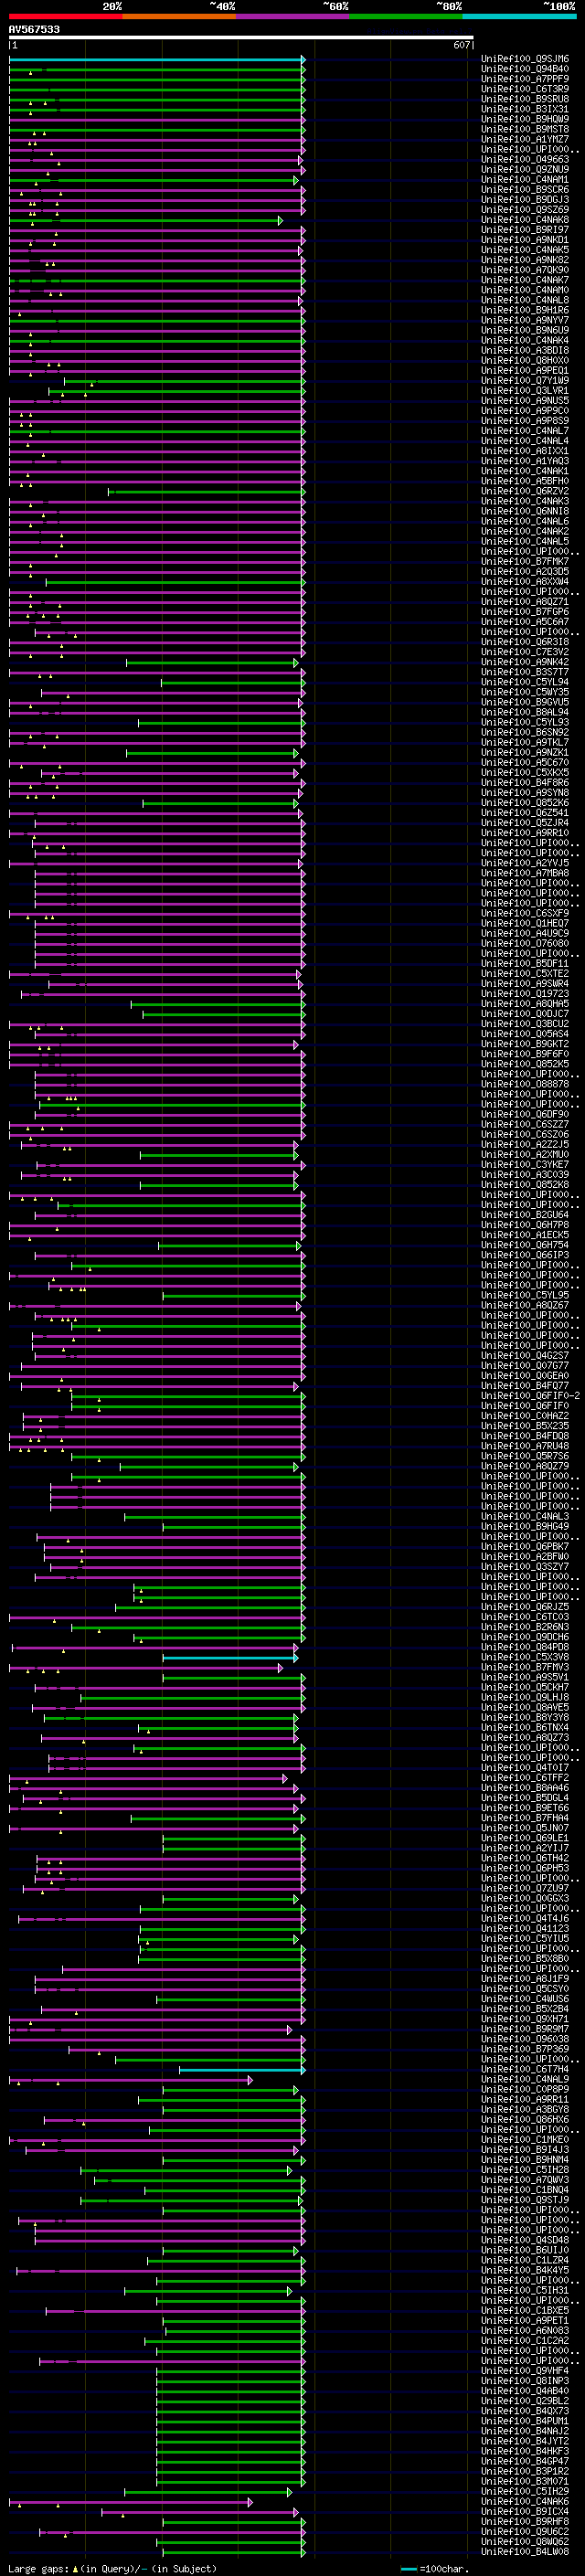Click label UniRef100_Q66IP3

[x=525, y=1255]
